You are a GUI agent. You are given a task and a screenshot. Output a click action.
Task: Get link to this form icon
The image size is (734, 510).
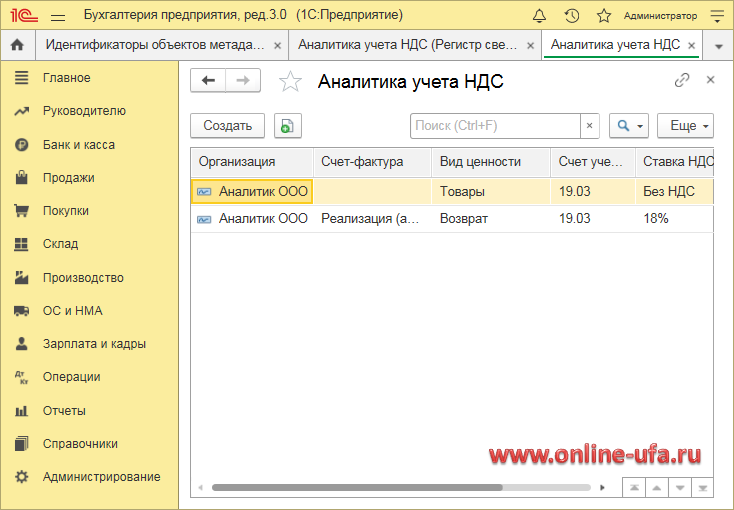(x=682, y=80)
